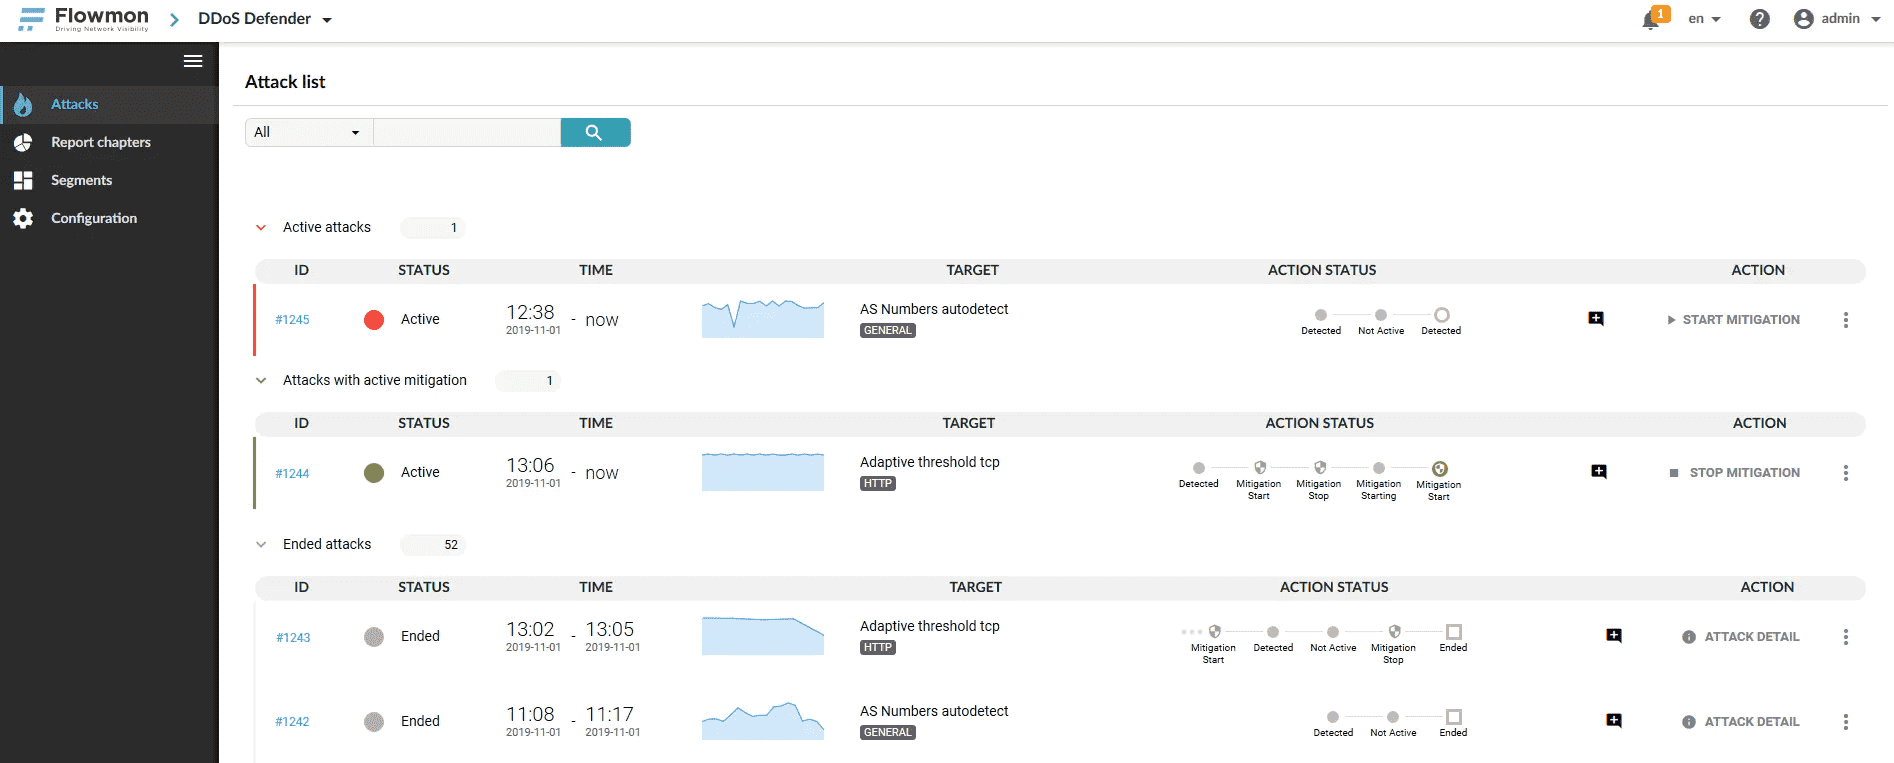Open the admin user menu
Image resolution: width=1894 pixels, height=763 pixels.
(1837, 19)
